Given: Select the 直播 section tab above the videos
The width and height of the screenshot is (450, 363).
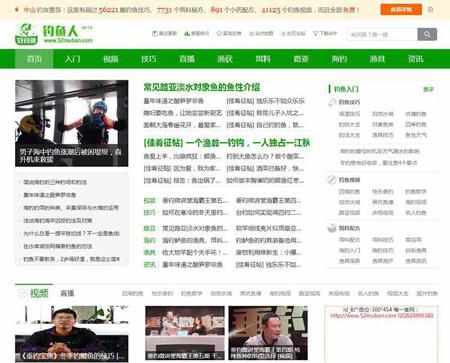Looking at the screenshot, I should pyautogui.click(x=67, y=293).
